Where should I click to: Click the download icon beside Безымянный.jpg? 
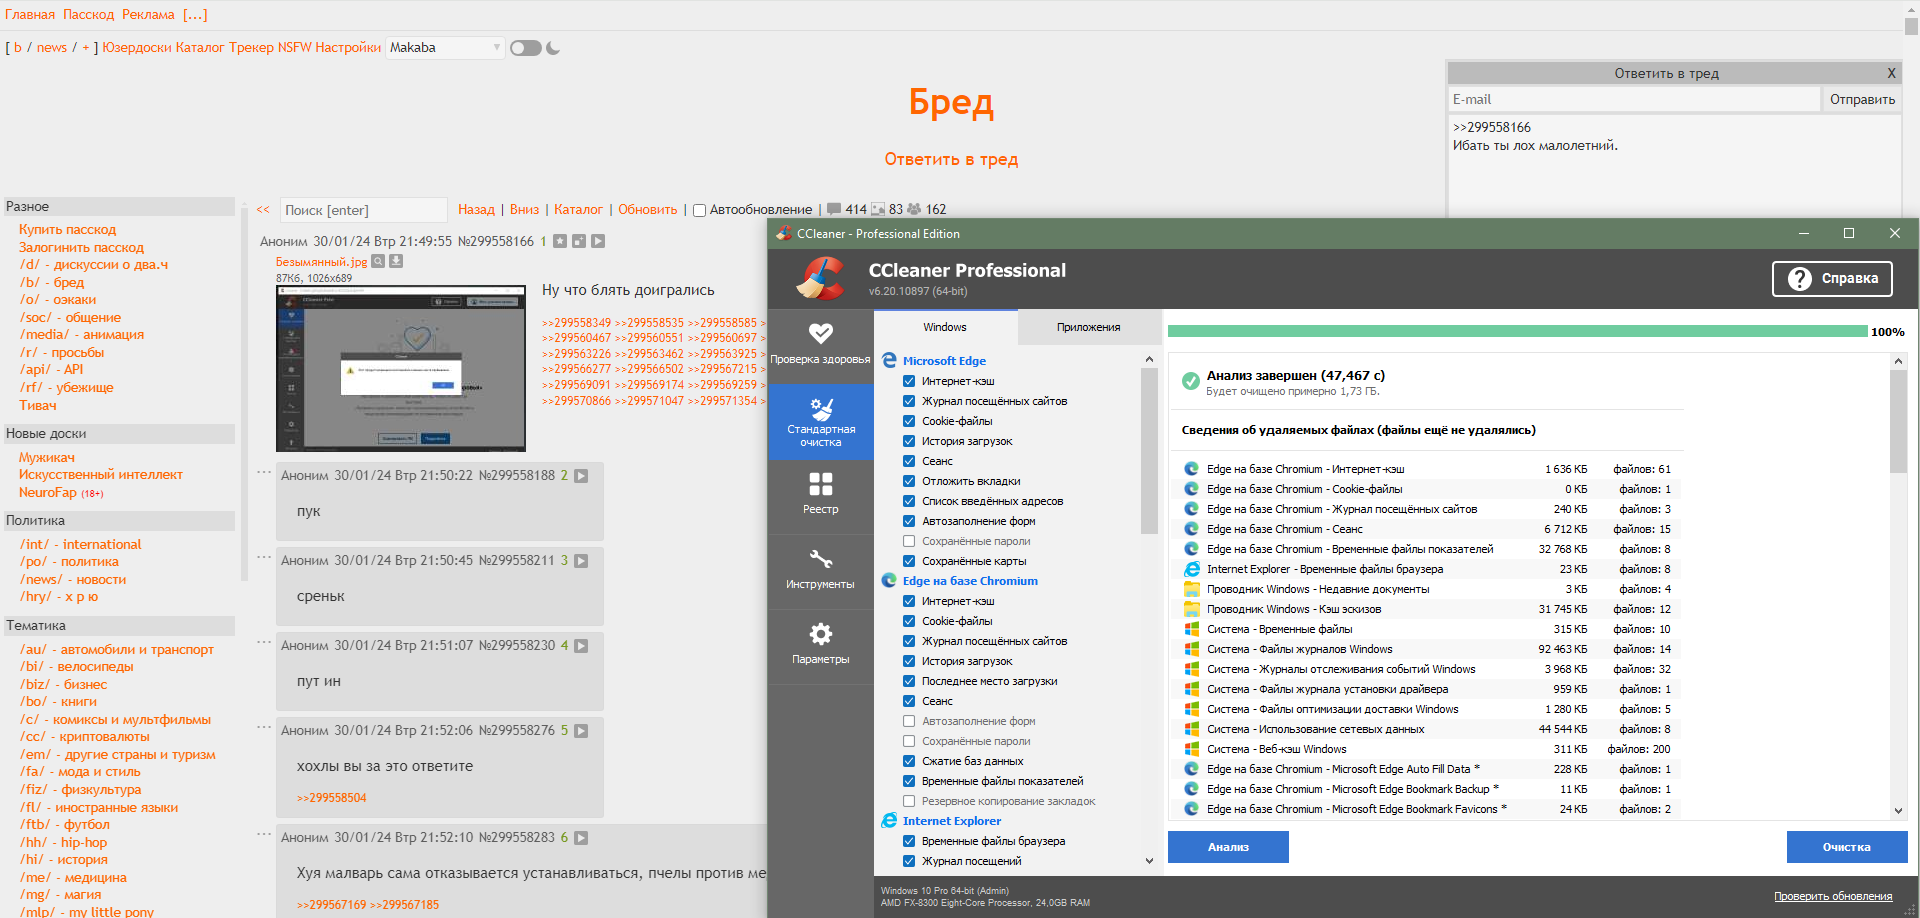[x=396, y=261]
